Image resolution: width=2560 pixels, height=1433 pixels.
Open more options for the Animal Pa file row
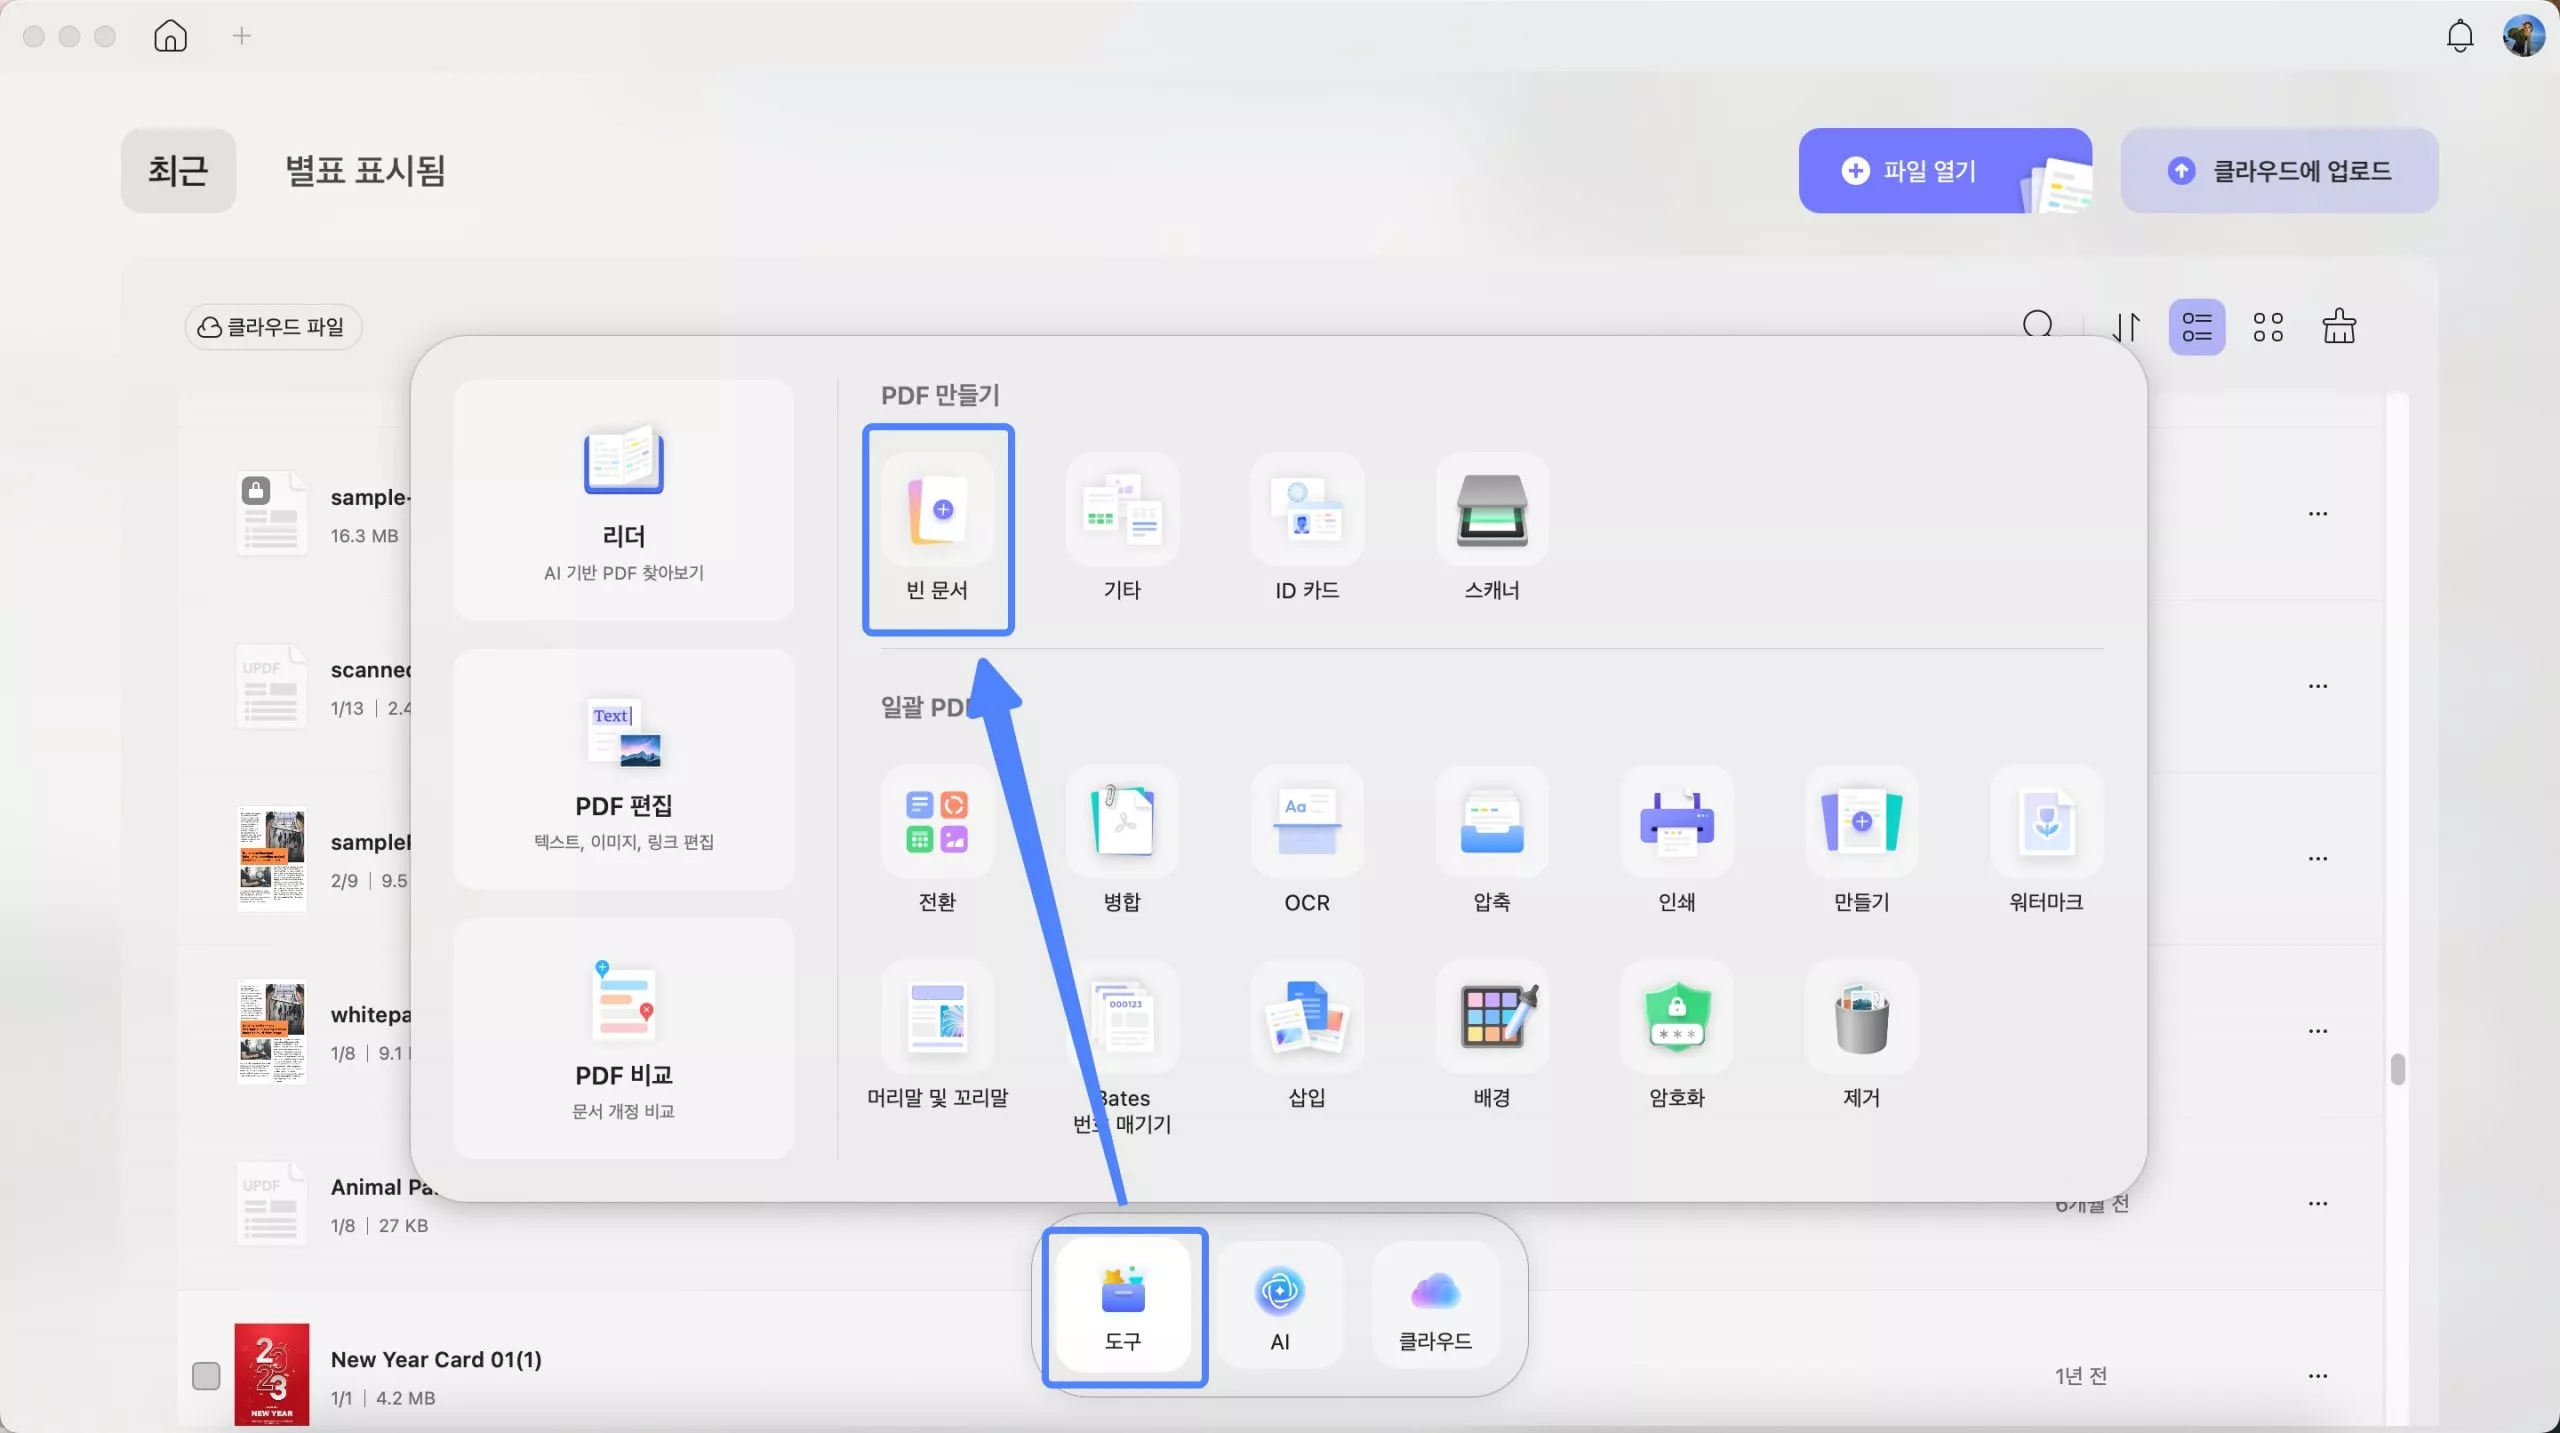(2318, 1203)
